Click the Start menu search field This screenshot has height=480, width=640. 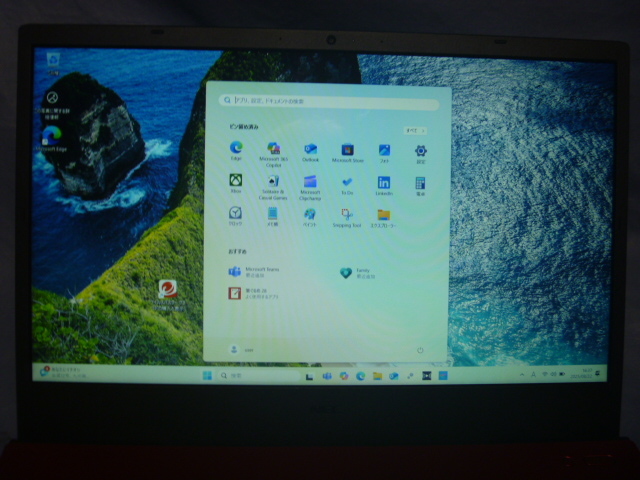pyautogui.click(x=329, y=101)
